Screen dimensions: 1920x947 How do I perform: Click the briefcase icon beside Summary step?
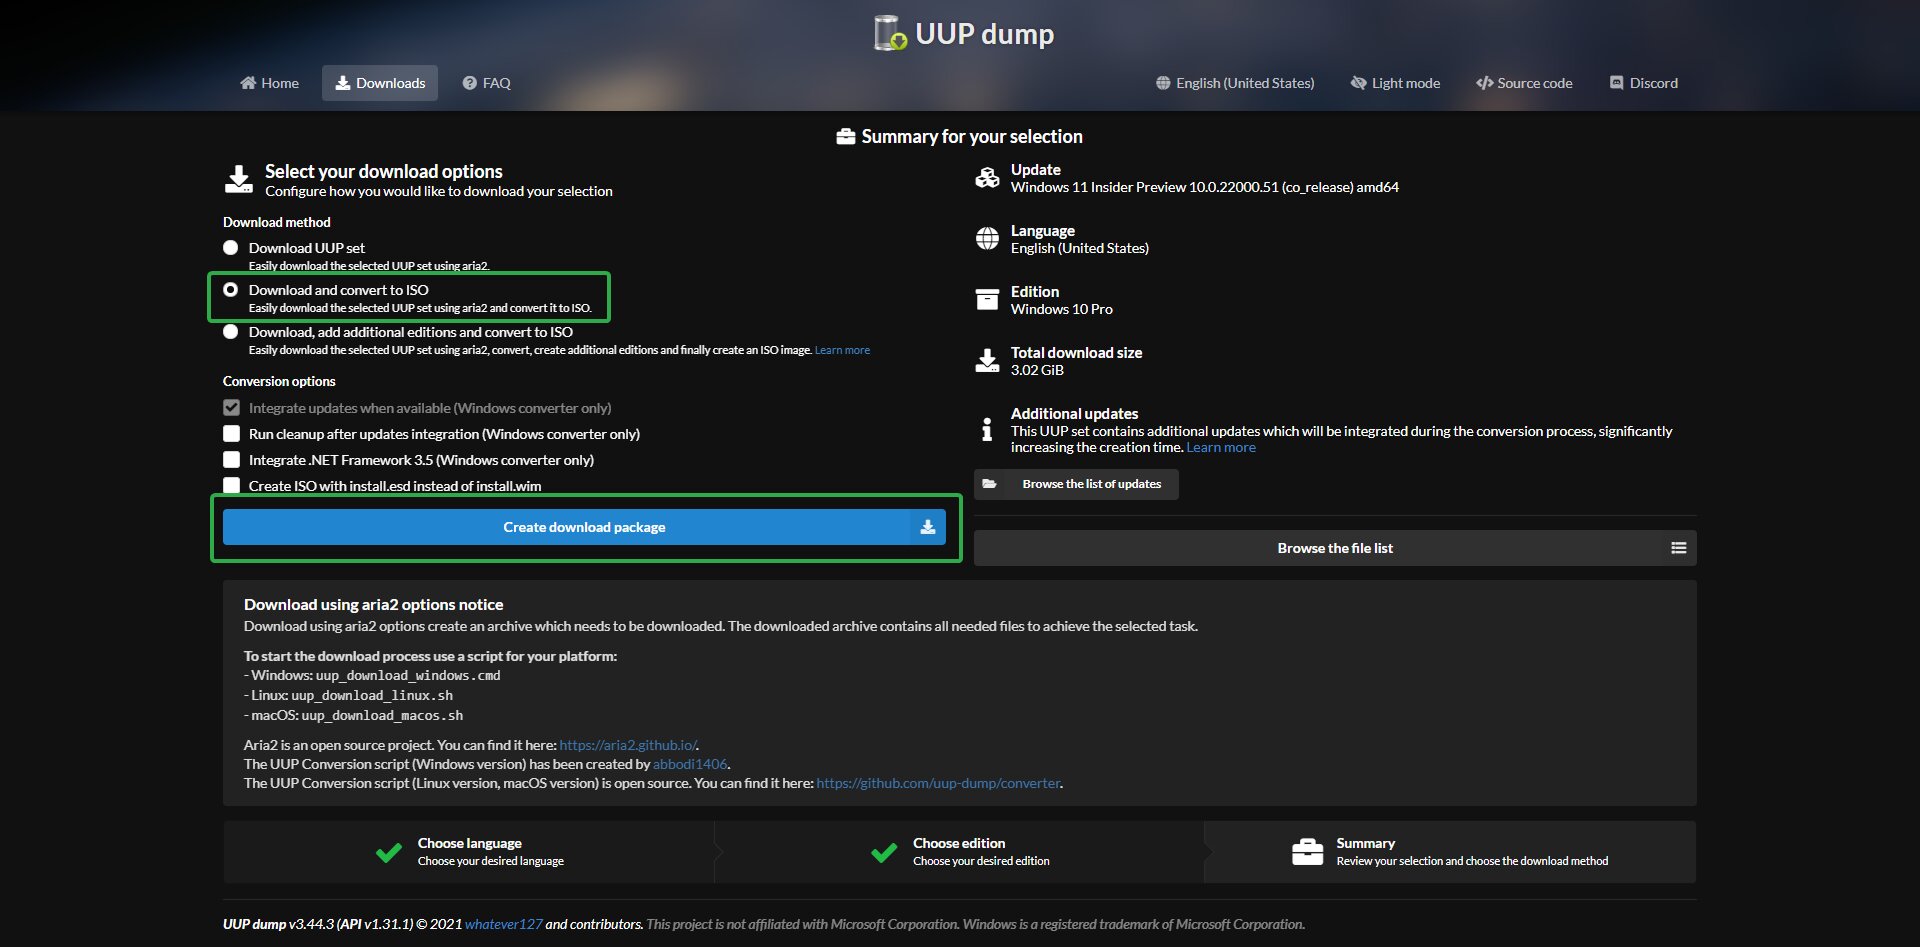point(1308,852)
